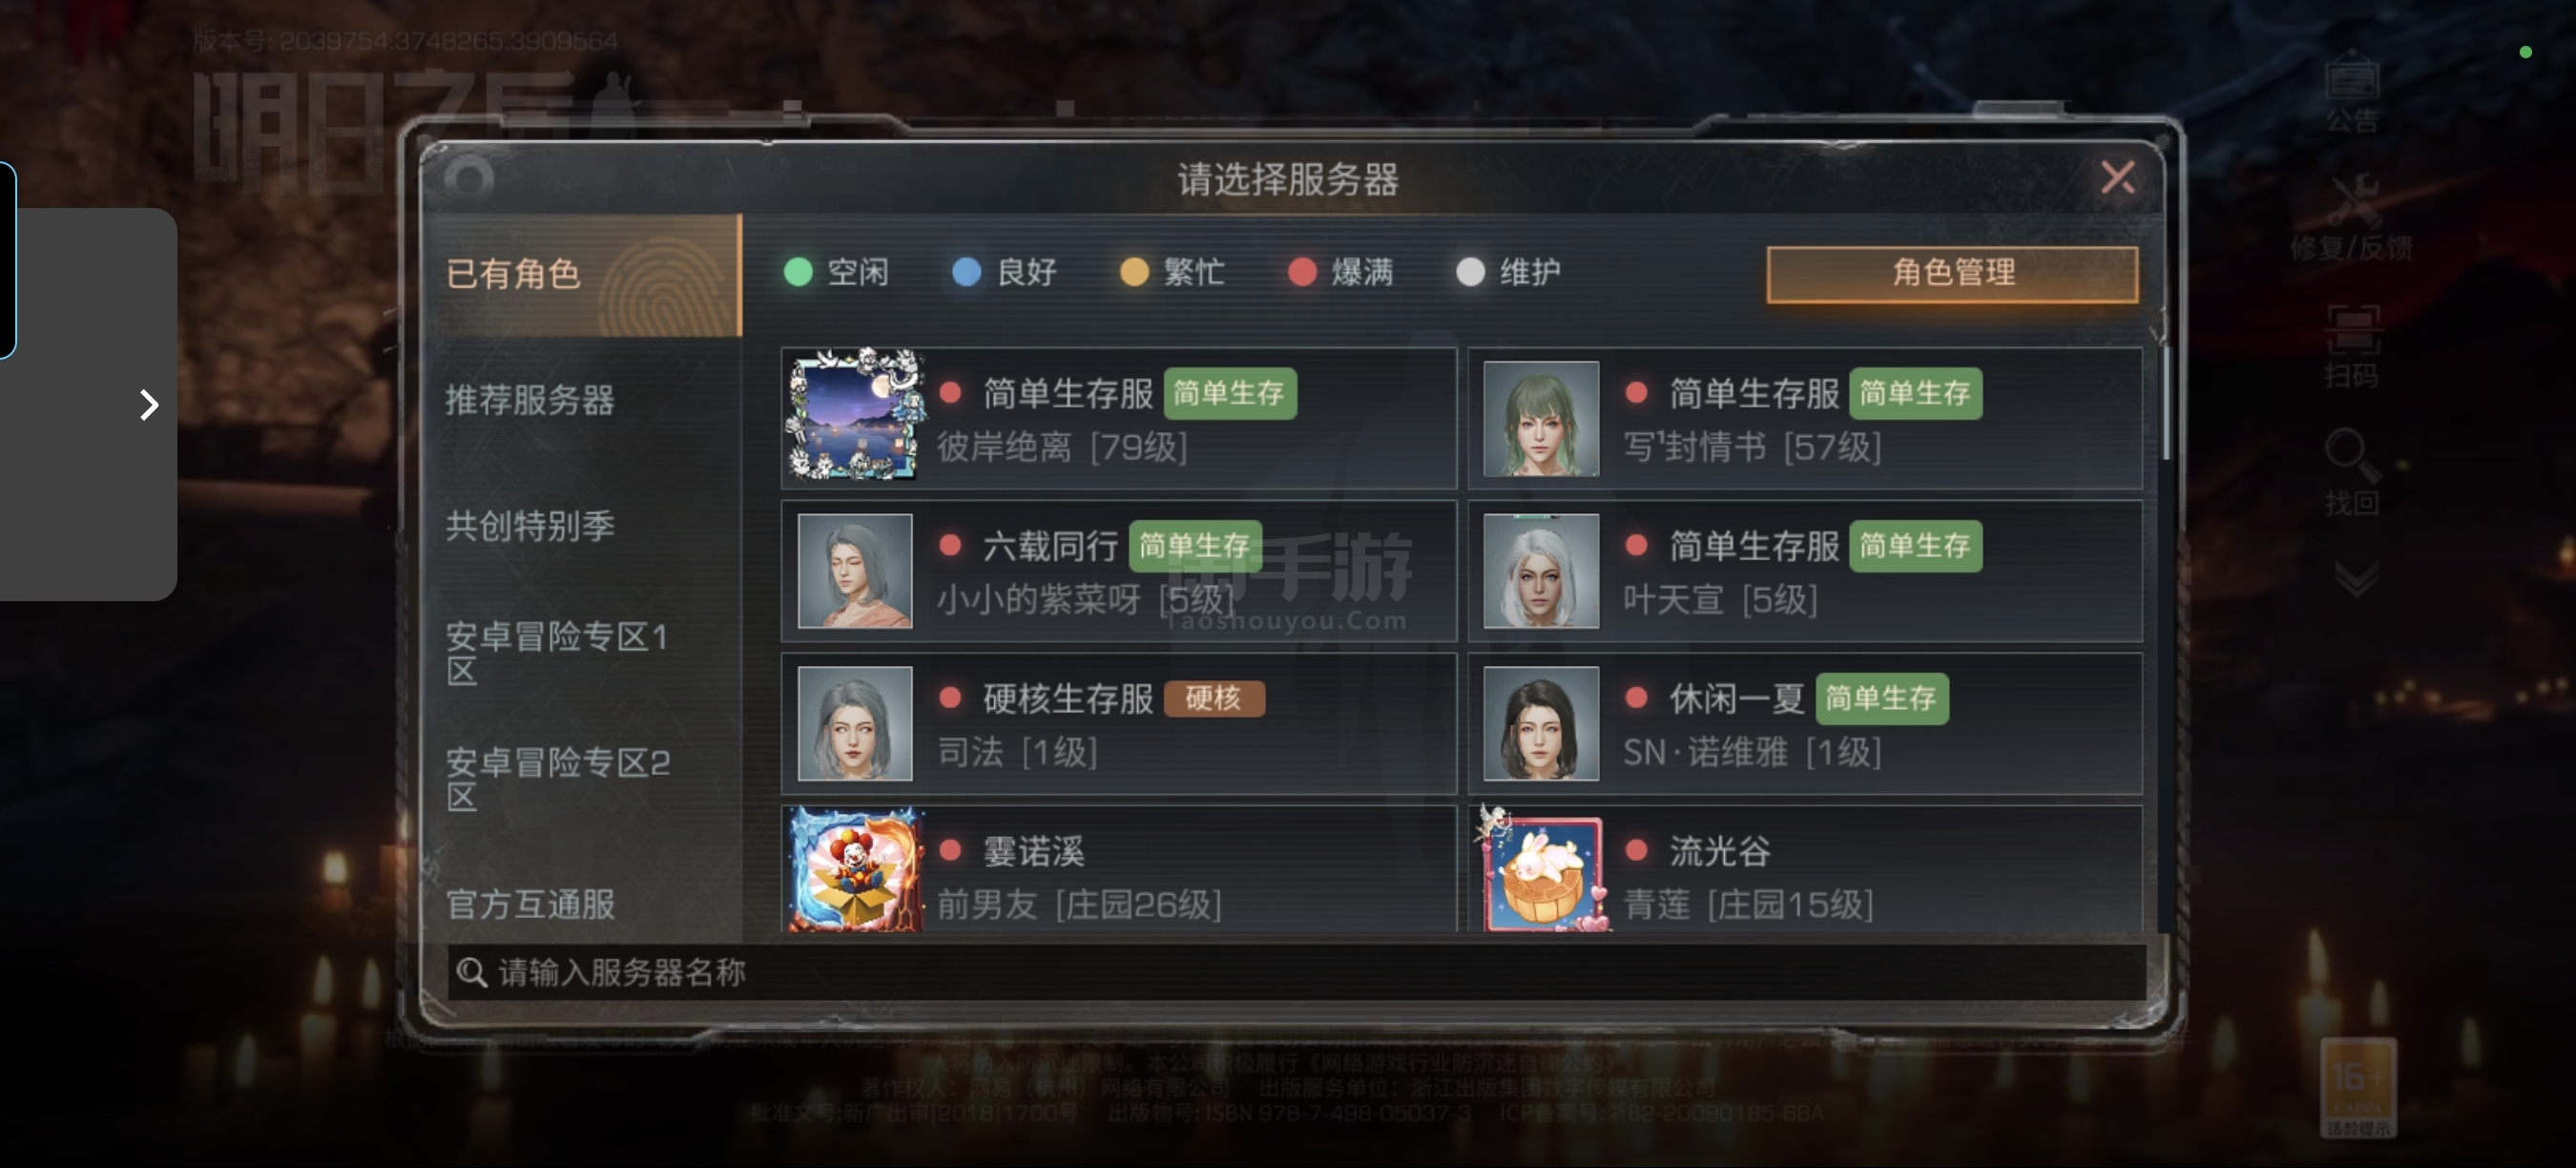Viewport: 2576px width, 1168px height.
Task: Close the server selection dialog
Action: tap(2117, 178)
